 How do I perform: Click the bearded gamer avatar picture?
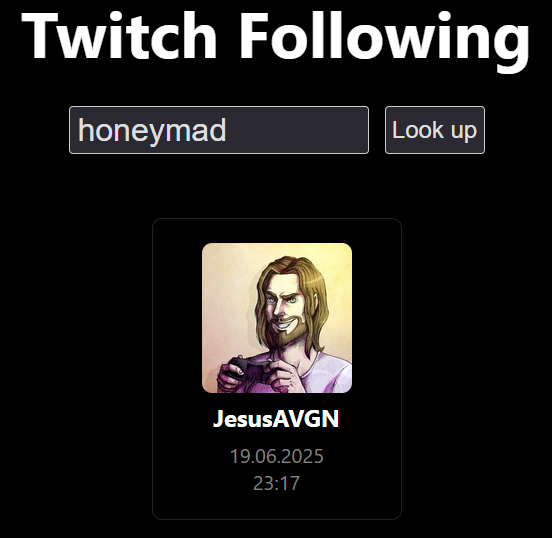point(277,318)
